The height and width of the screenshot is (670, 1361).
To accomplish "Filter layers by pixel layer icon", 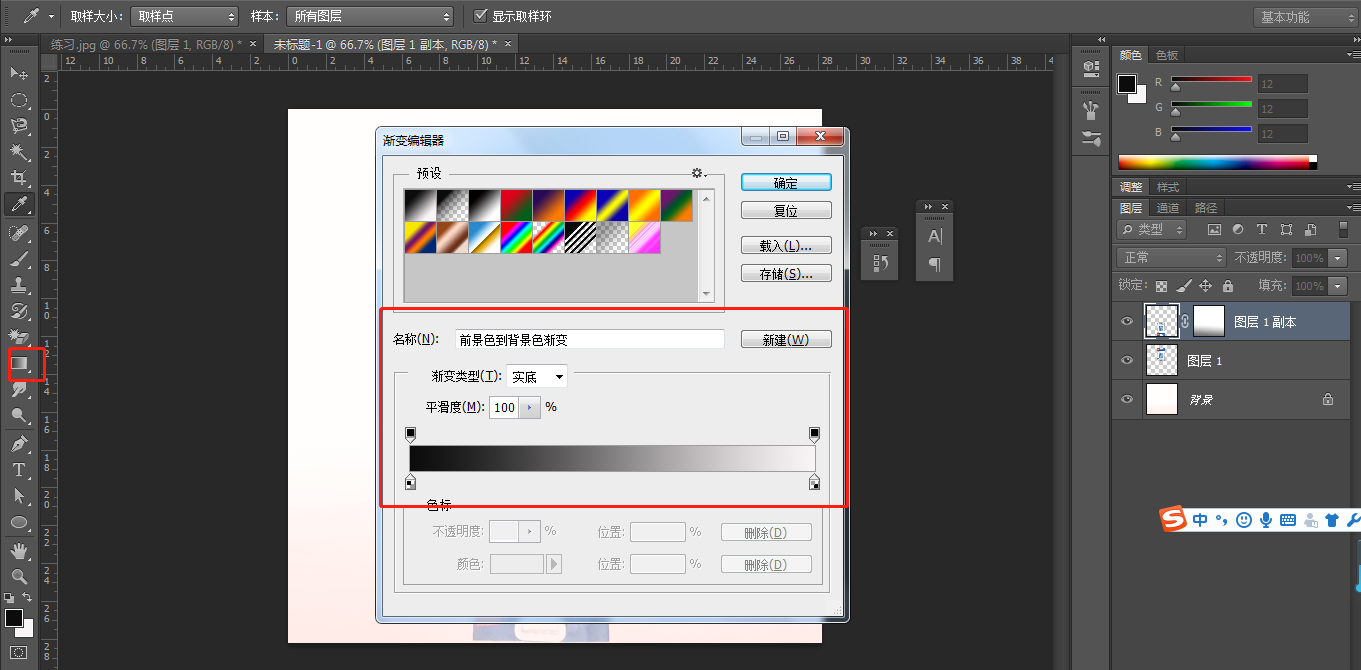I will (1215, 230).
